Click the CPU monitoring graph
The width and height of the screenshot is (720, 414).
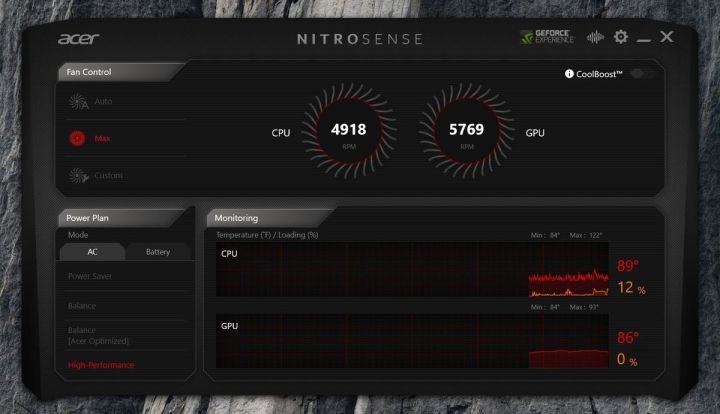[x=412, y=270]
